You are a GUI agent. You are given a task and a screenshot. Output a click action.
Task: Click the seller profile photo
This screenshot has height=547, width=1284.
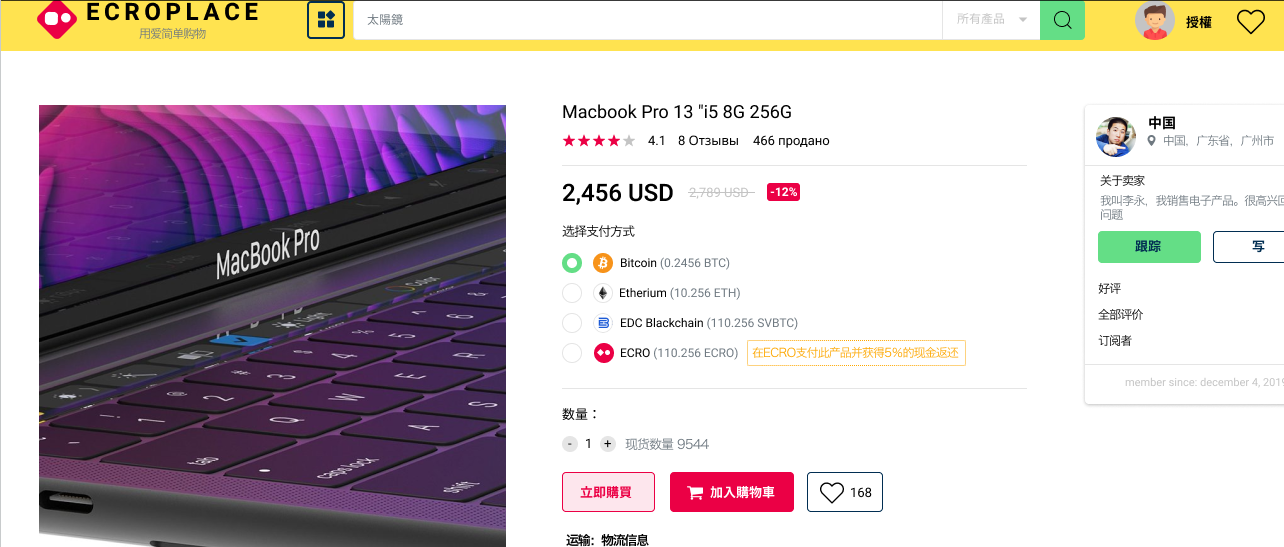point(1116,137)
